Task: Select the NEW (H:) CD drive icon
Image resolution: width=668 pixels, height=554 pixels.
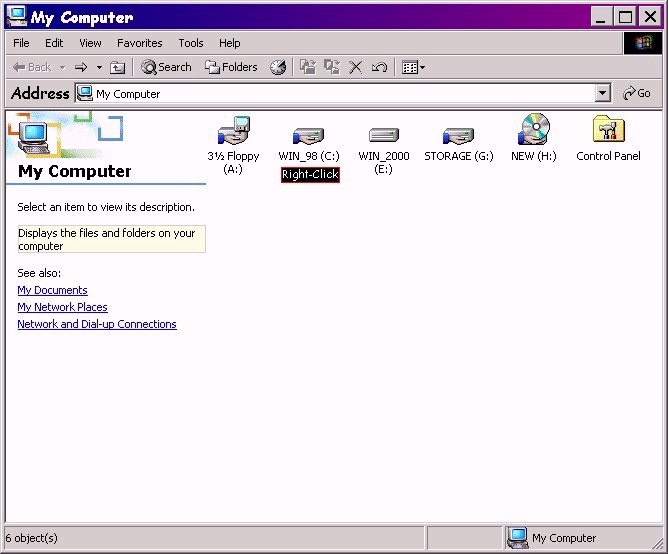Action: coord(533,129)
